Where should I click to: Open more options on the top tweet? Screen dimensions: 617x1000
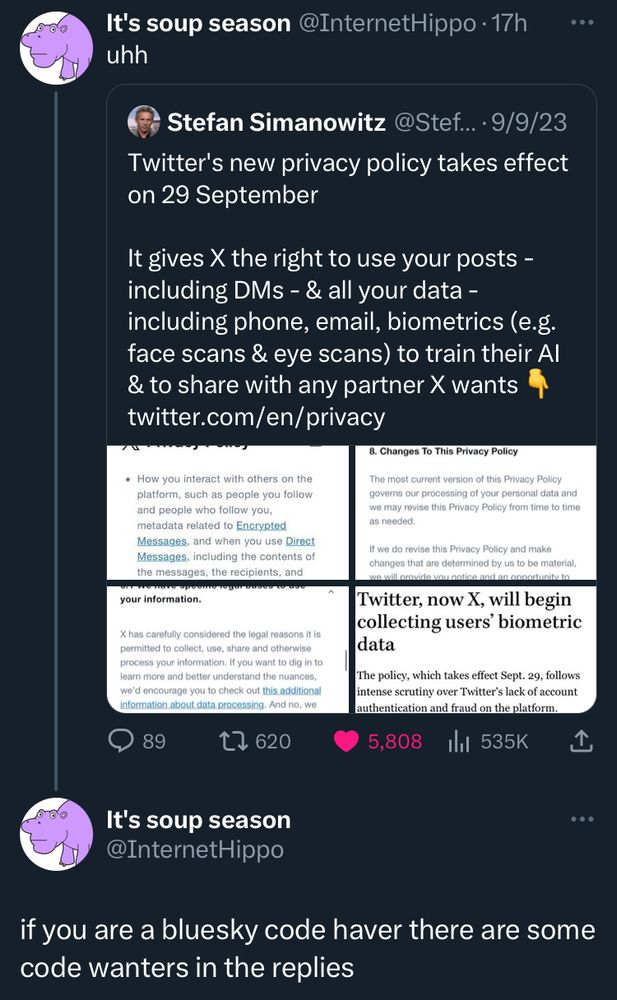pos(582,22)
